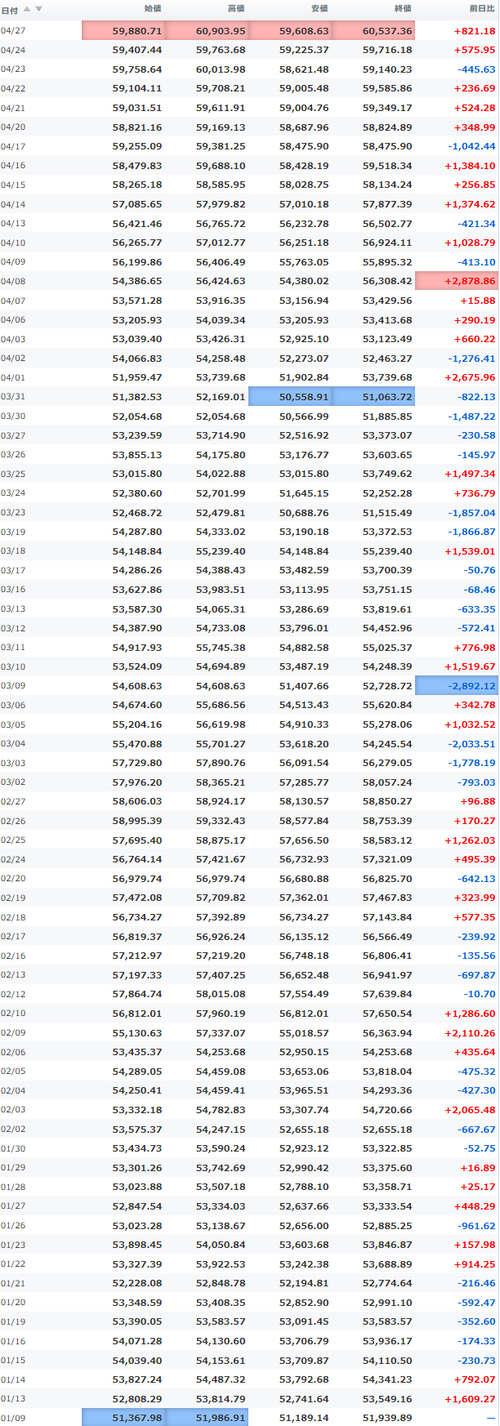Click highlighted closing price 60,537.36
This screenshot has height=1426, width=500.
[x=373, y=31]
